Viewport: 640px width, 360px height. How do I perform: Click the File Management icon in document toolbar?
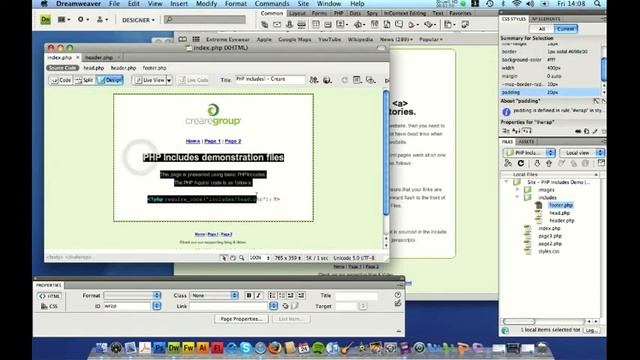(313, 80)
